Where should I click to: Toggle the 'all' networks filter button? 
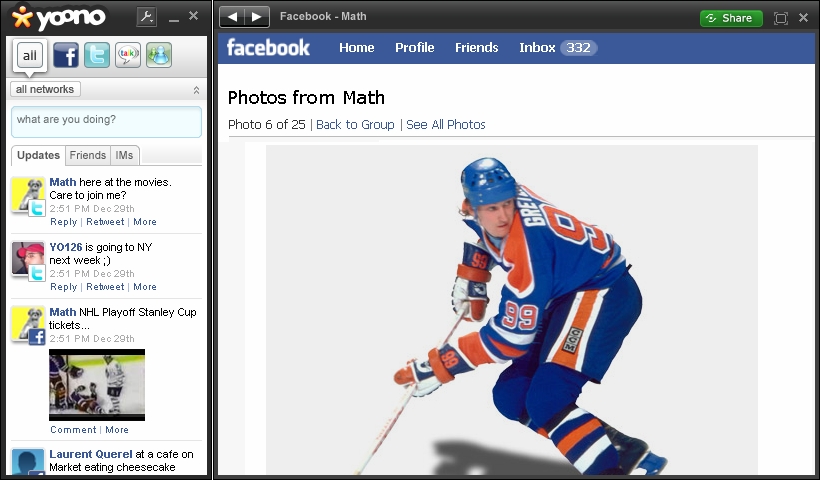pyautogui.click(x=29, y=56)
